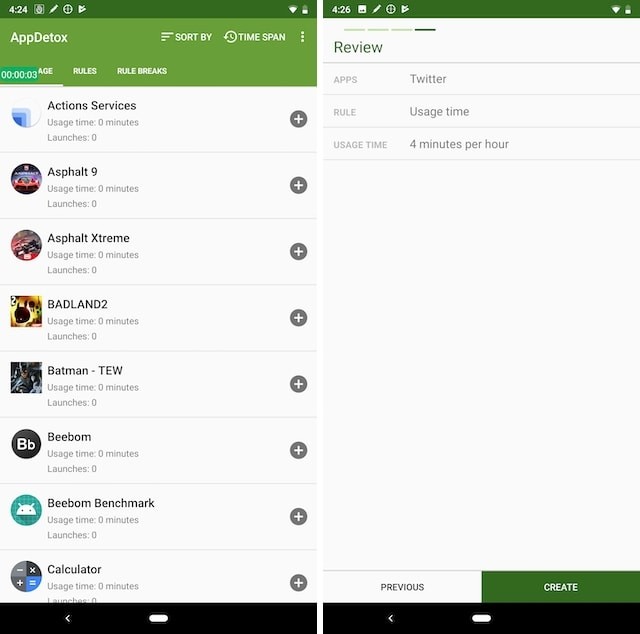
Task: Tap home pill on right phone navigation bar
Action: (x=481, y=618)
